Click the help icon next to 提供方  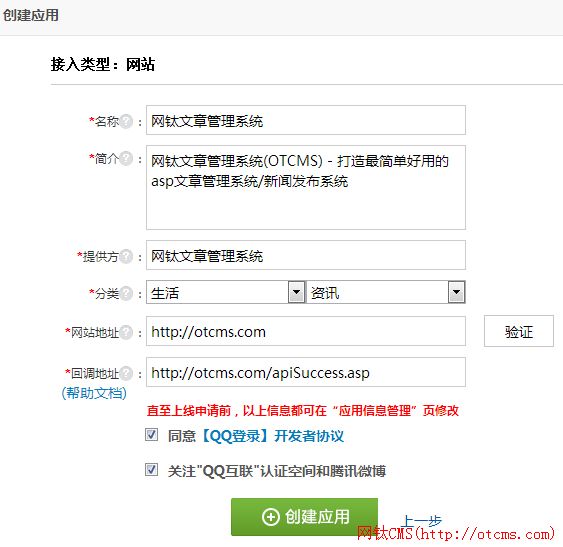(x=126, y=256)
